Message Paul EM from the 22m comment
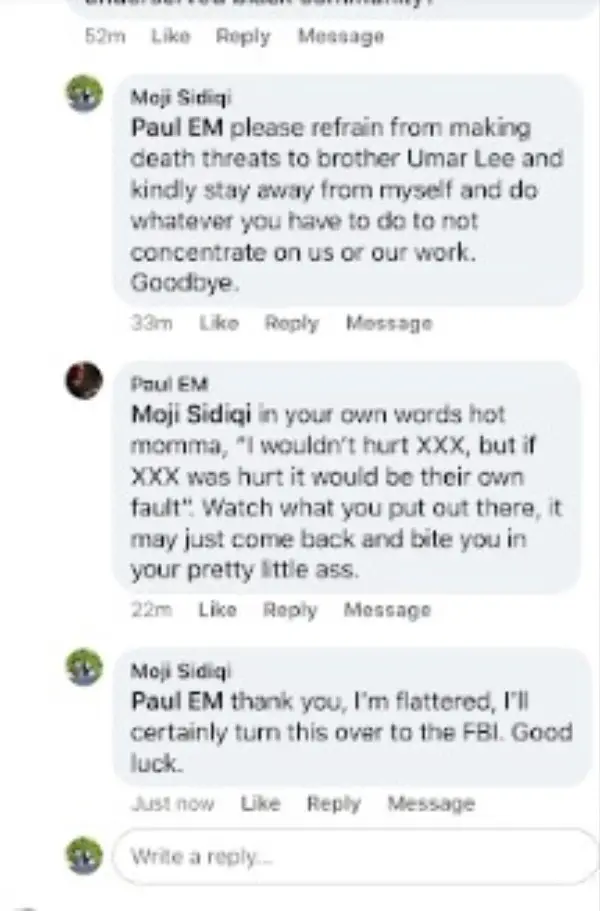600x911 pixels. [x=387, y=610]
